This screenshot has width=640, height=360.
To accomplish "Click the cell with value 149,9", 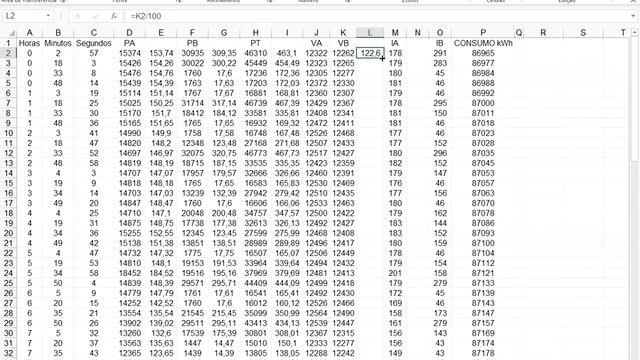I will point(161,133).
